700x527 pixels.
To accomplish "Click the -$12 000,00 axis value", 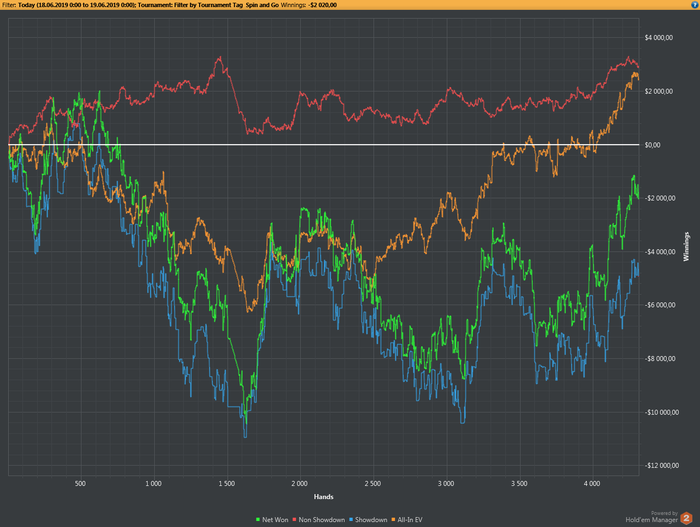I will click(x=662, y=466).
